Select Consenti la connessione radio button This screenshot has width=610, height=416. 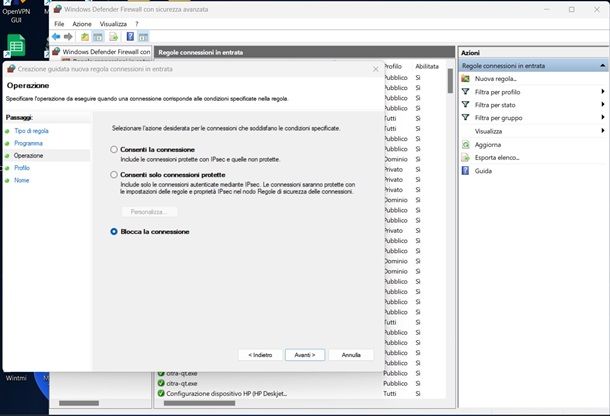coord(114,149)
